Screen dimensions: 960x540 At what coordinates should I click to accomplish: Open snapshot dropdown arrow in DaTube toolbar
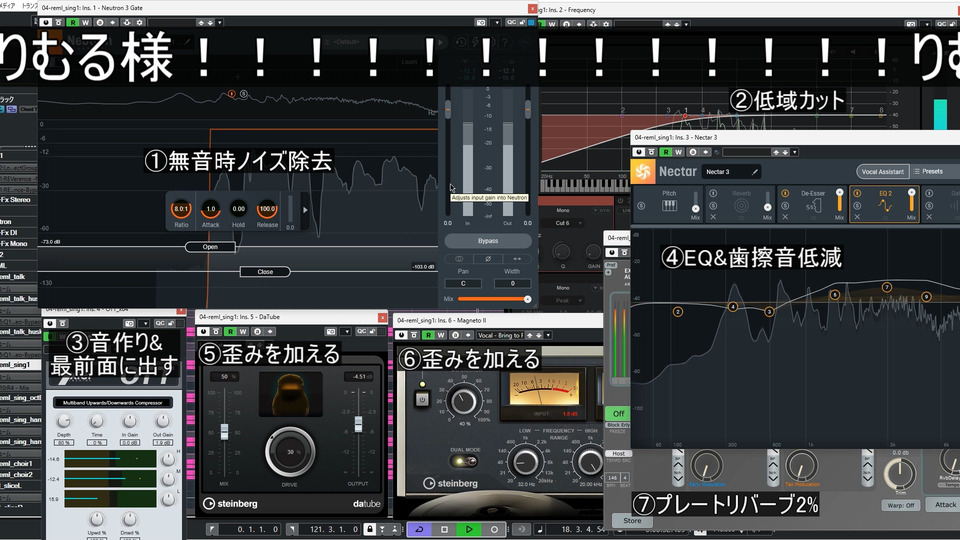click(346, 331)
